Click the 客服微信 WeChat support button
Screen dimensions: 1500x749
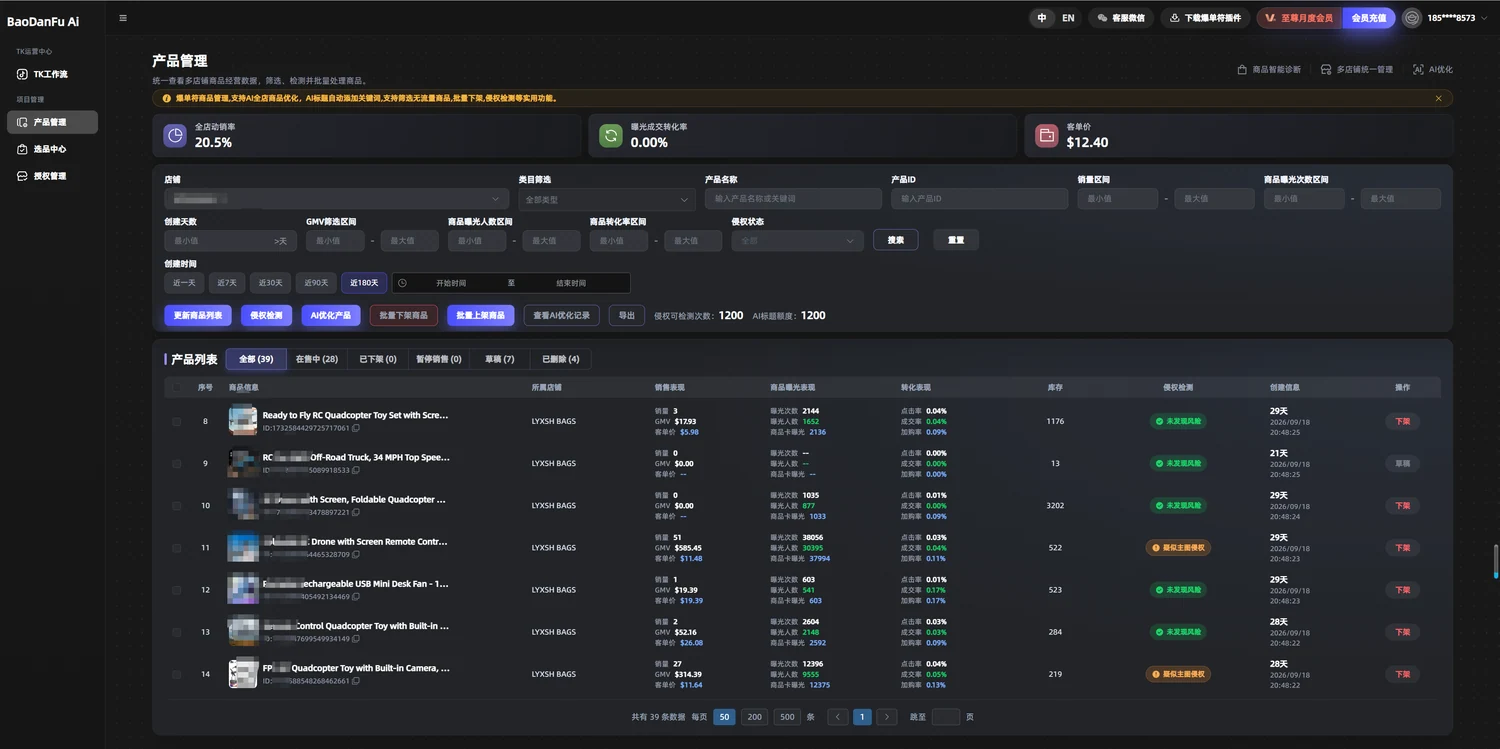[1121, 18]
